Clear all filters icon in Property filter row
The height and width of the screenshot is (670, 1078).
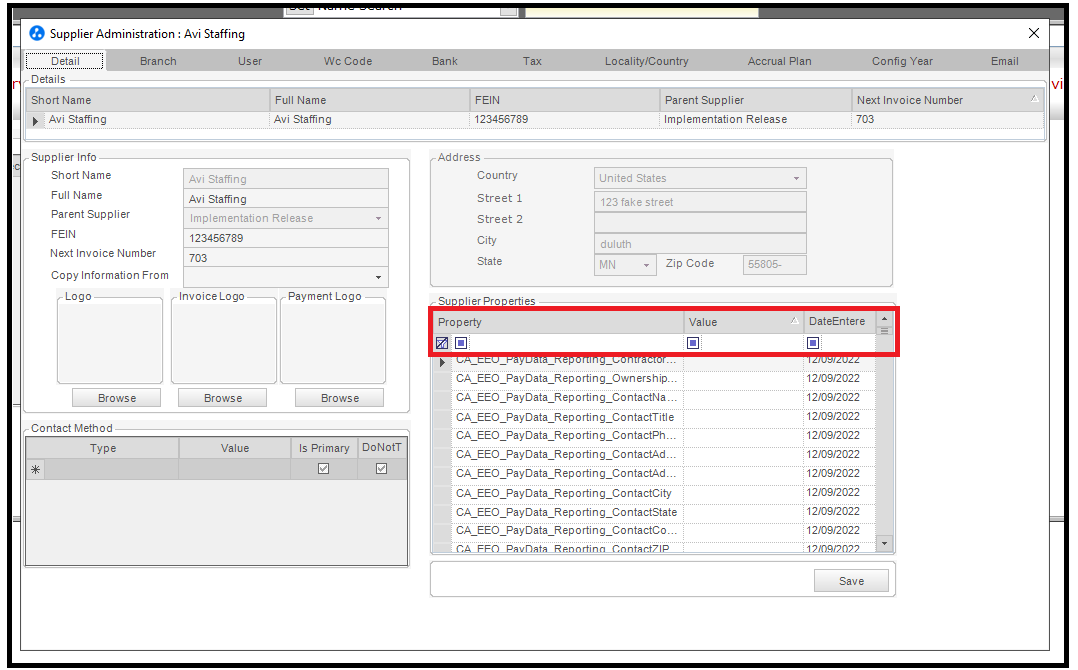(x=442, y=343)
